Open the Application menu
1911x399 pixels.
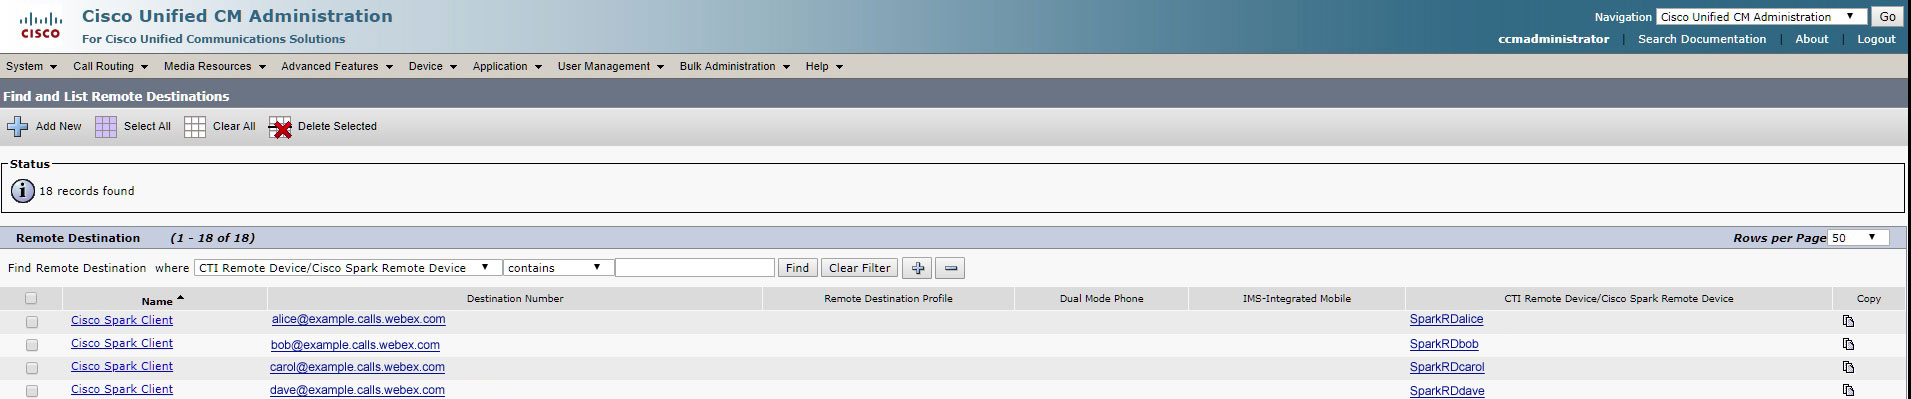pos(507,66)
